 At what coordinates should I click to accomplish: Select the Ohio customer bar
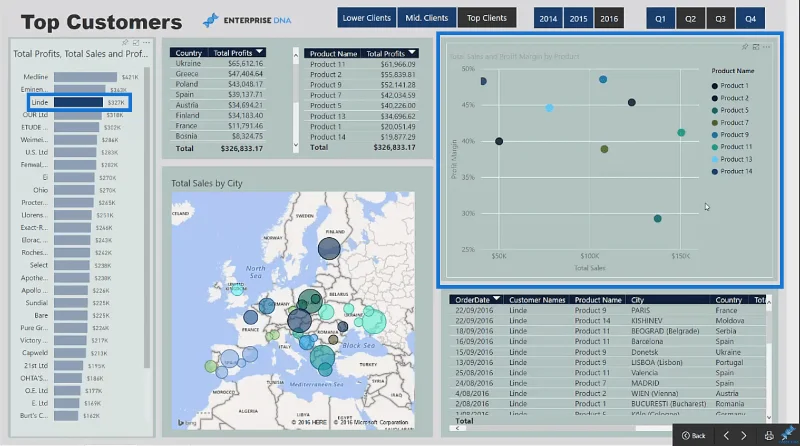pyautogui.click(x=74, y=190)
